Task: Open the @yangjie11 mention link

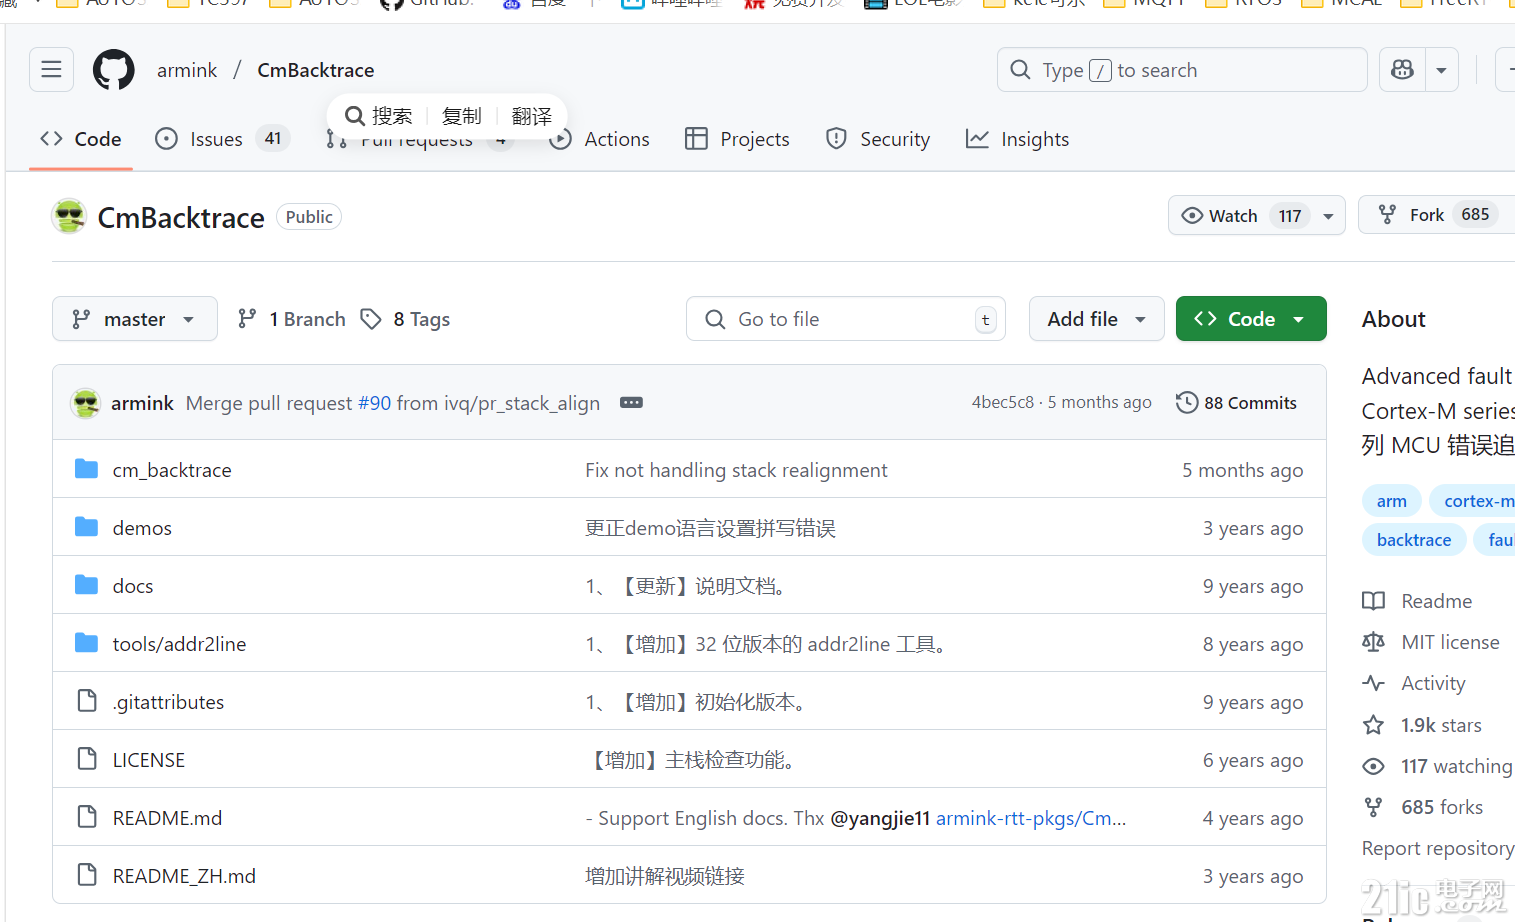Action: coord(880,818)
